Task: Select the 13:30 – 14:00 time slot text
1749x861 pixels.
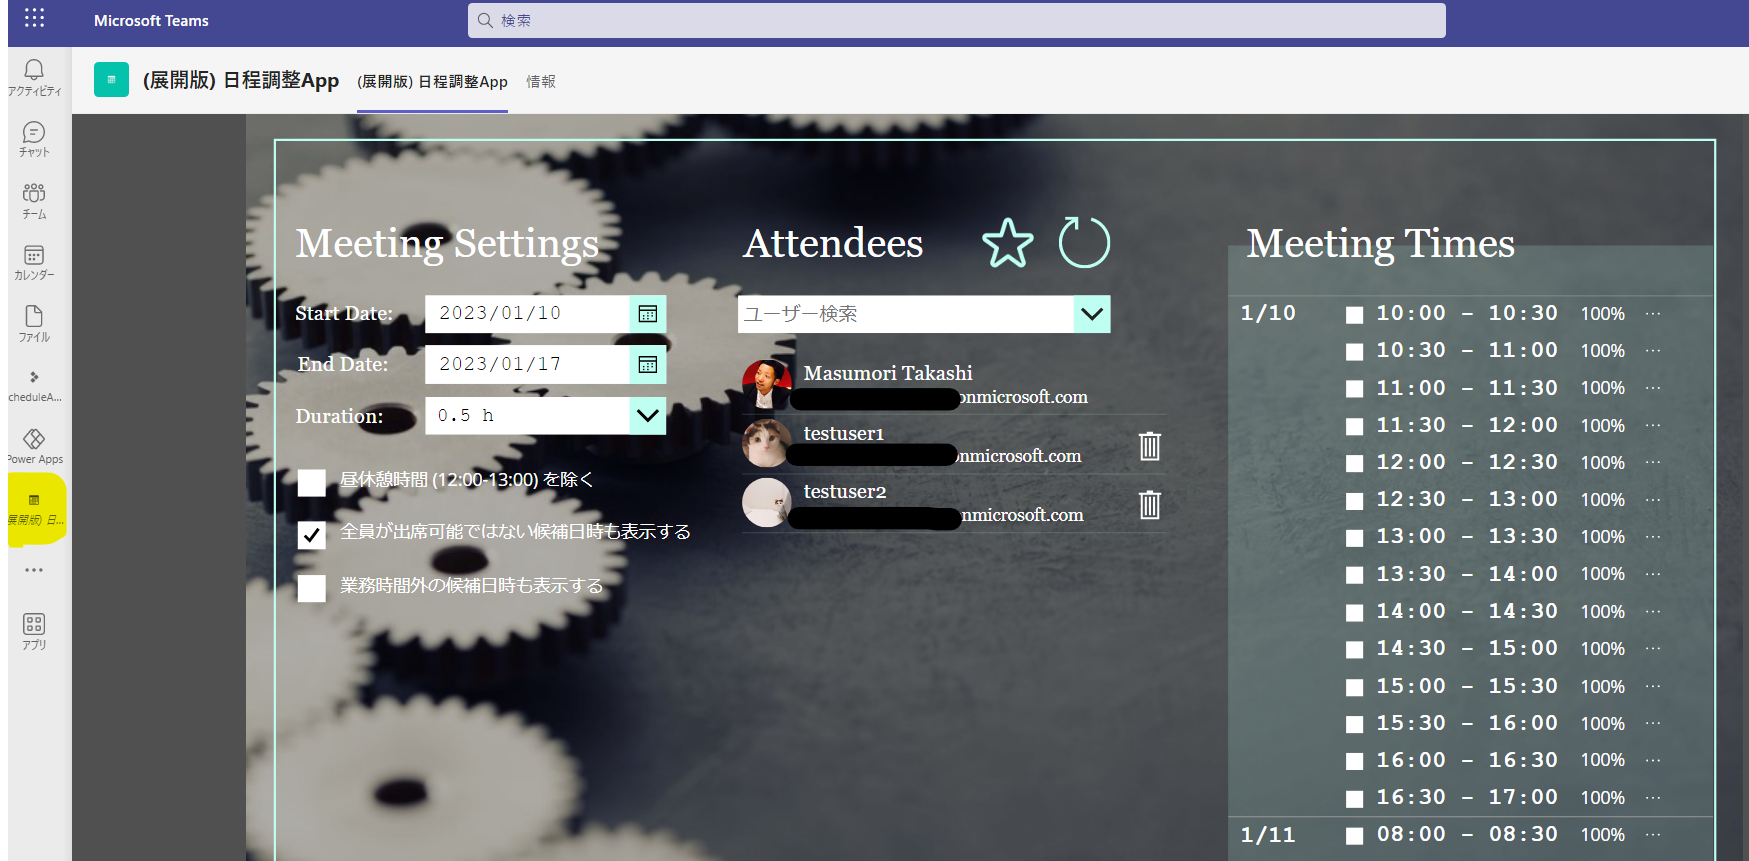Action: coord(1467,574)
